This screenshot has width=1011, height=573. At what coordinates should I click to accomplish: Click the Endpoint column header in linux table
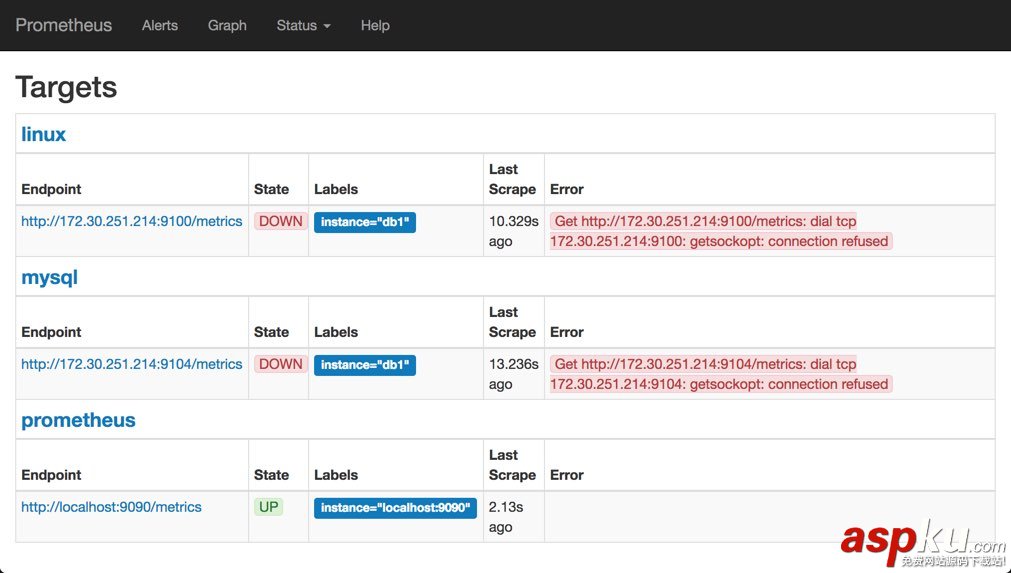click(51, 189)
